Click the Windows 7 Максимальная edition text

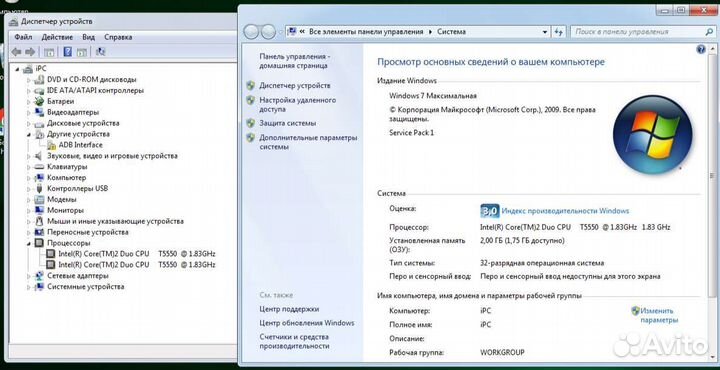pyautogui.click(x=433, y=96)
